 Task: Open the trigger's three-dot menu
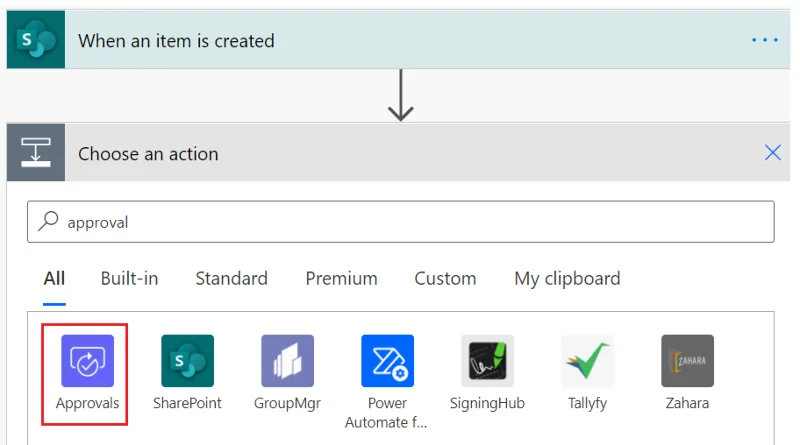coord(765,40)
